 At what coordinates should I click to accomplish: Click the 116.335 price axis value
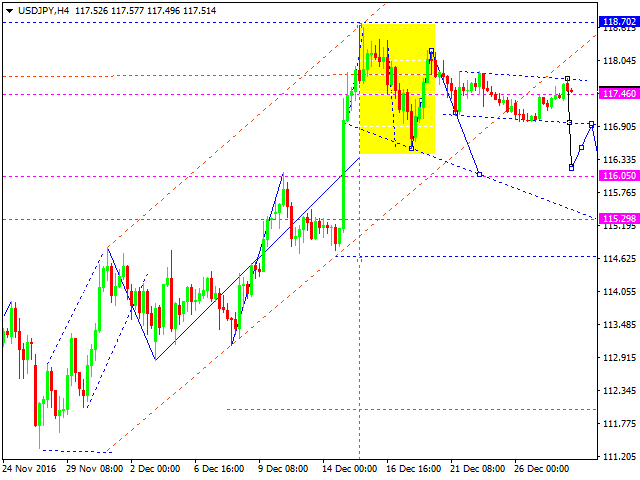click(620, 160)
